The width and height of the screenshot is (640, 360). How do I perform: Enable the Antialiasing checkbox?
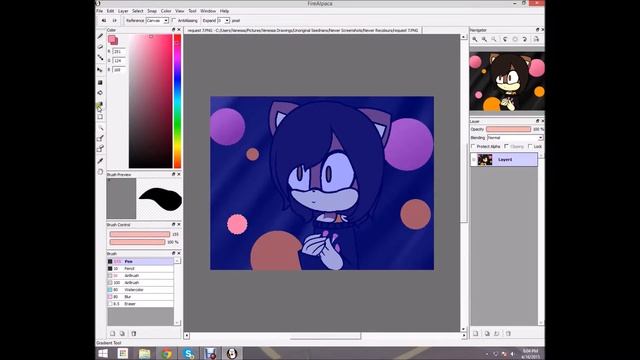(x=174, y=20)
